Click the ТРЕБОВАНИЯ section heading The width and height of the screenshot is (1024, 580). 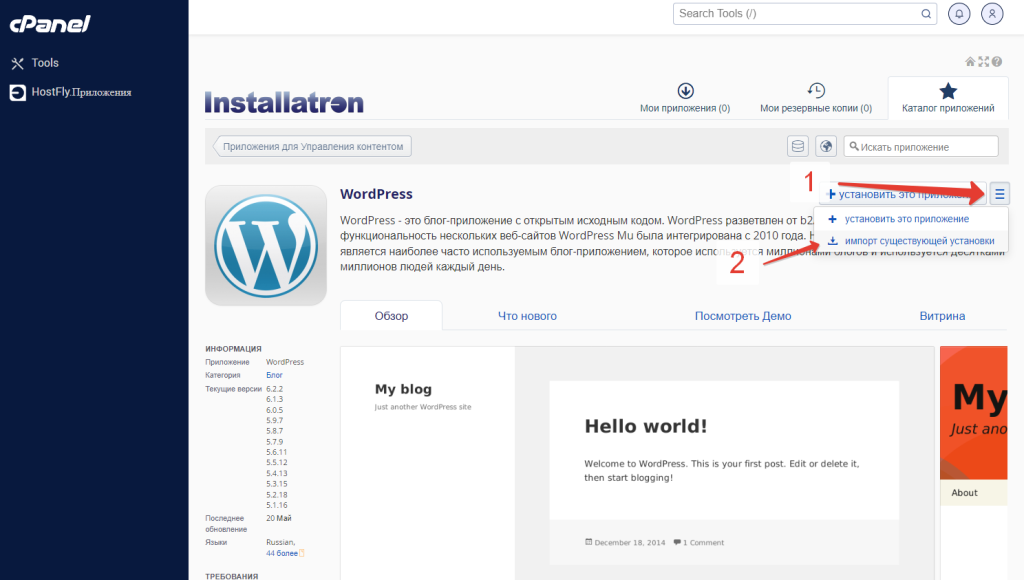point(231,576)
